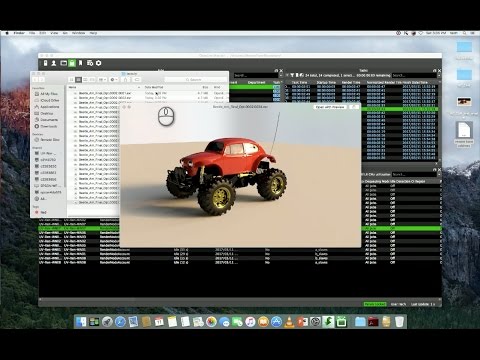Sort tasks by the Render Time column header

click(x=351, y=82)
